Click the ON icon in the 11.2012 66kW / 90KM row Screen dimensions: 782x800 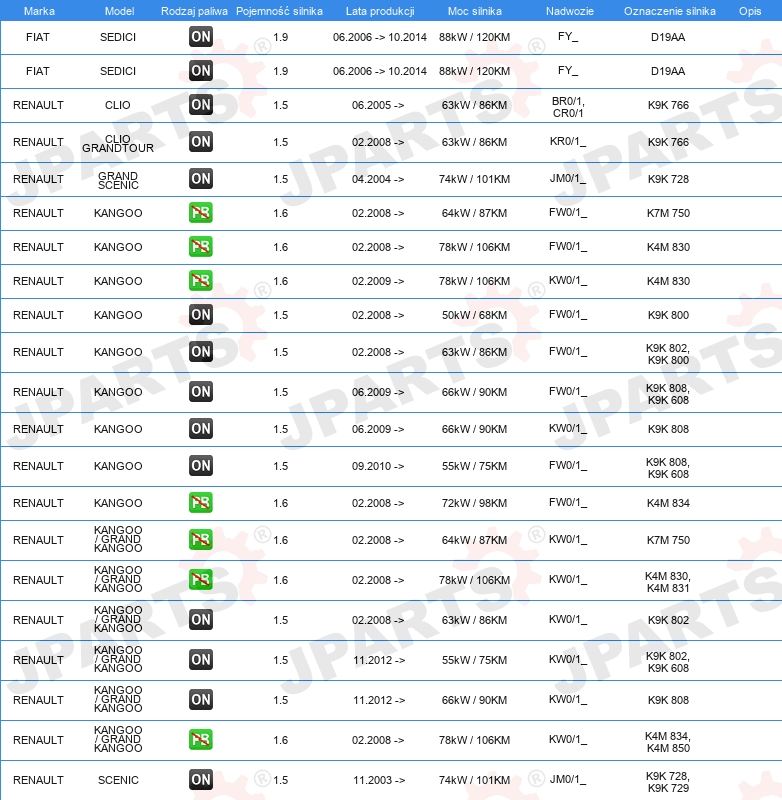200,700
